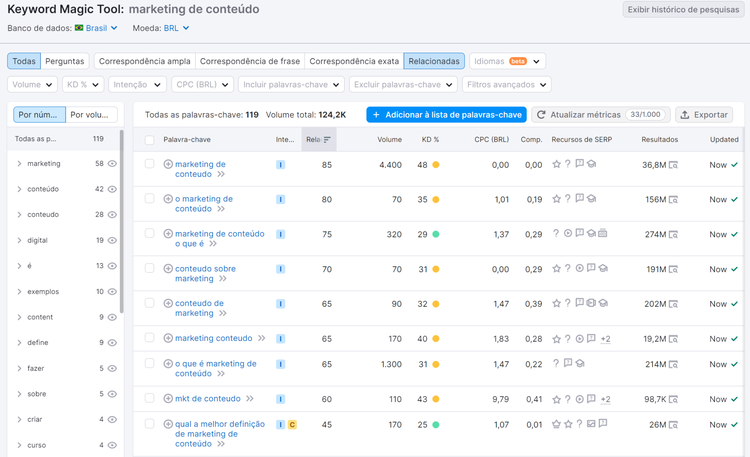Click double-arrow icon after 'conteudo sobre marketing'
Screen dimensions: 750x457
(x=222, y=279)
